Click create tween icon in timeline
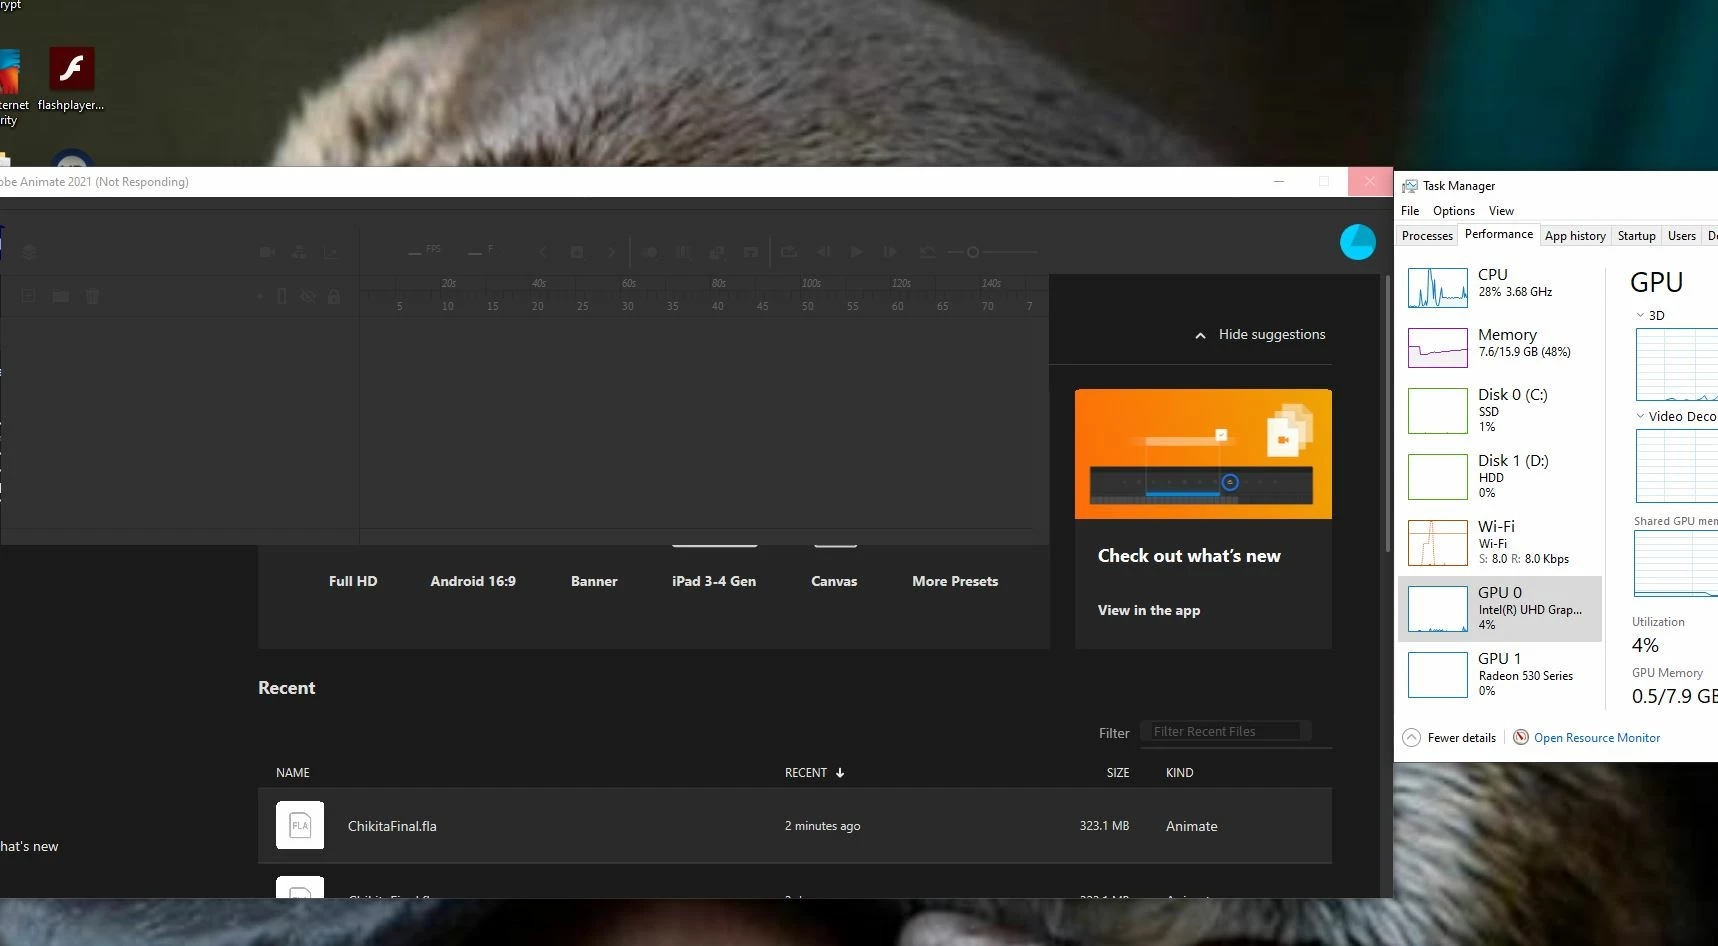The width and height of the screenshot is (1718, 946). [x=717, y=252]
